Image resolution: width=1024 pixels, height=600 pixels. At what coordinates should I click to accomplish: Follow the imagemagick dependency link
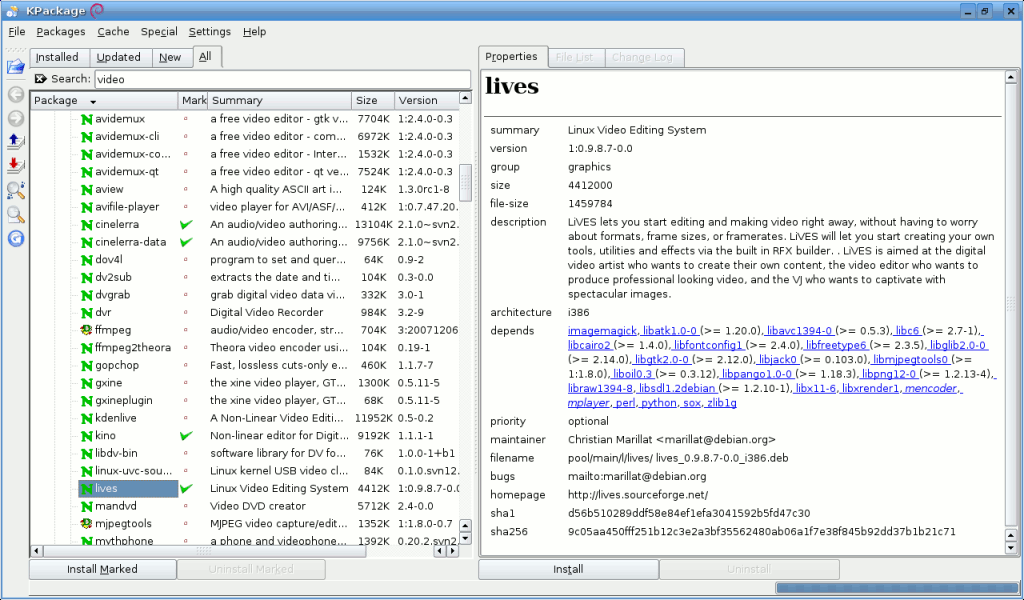pyautogui.click(x=603, y=331)
